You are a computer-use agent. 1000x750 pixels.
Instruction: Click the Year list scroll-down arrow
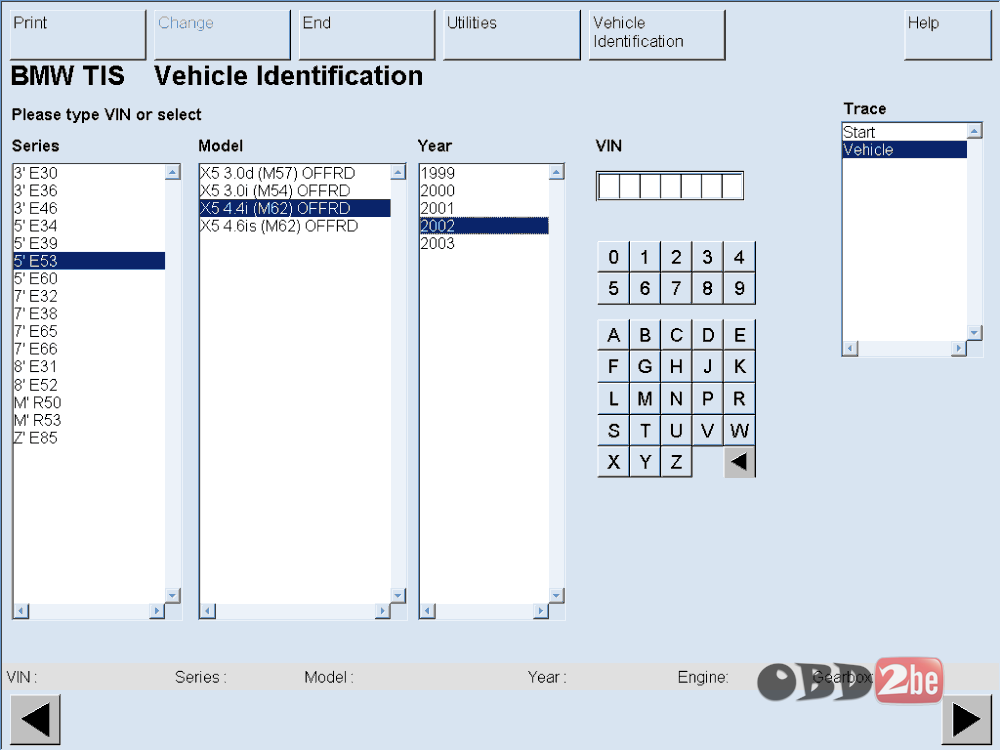tap(557, 595)
